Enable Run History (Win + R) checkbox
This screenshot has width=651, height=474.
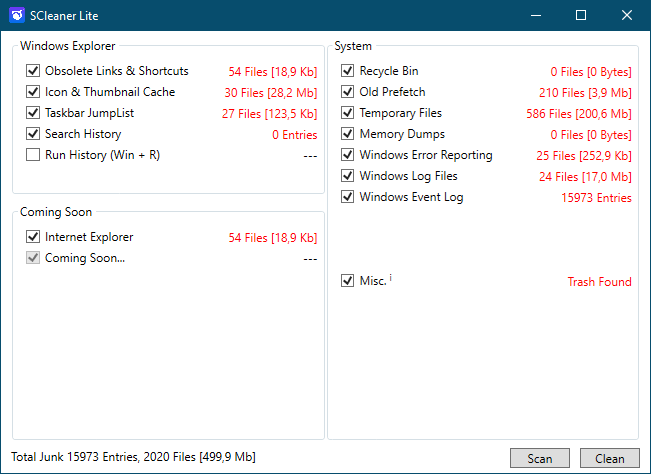[33, 155]
